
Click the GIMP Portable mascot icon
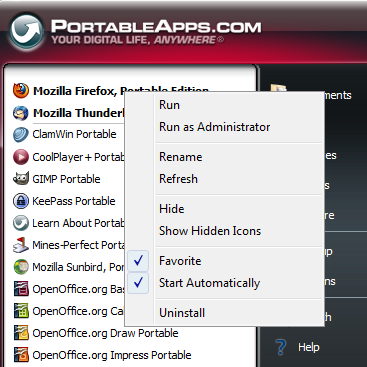[21, 179]
